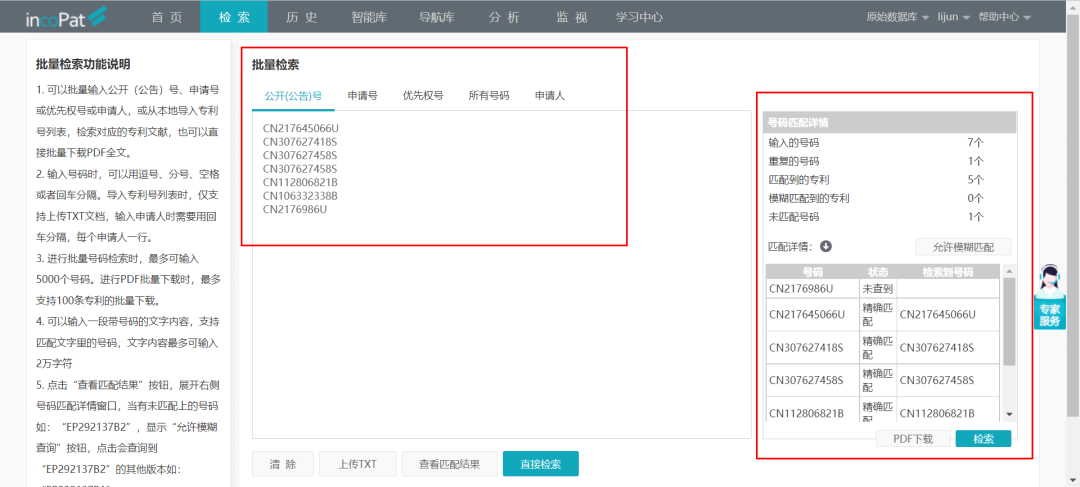Open the 分析 menu item
The width and height of the screenshot is (1080, 487).
504,17
